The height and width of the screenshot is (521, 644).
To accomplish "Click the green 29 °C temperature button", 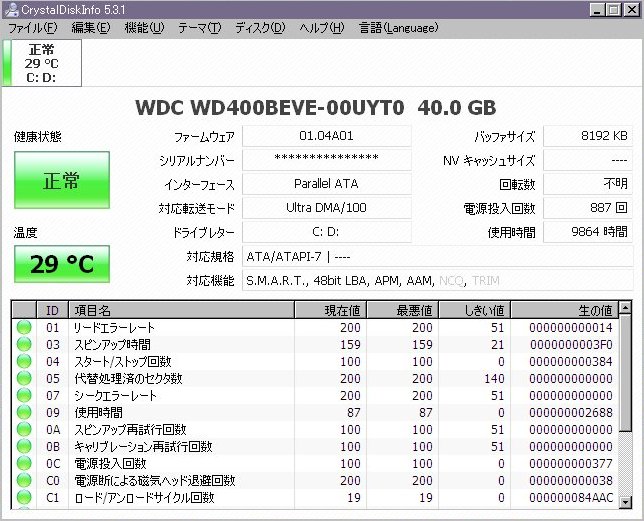I will click(62, 264).
